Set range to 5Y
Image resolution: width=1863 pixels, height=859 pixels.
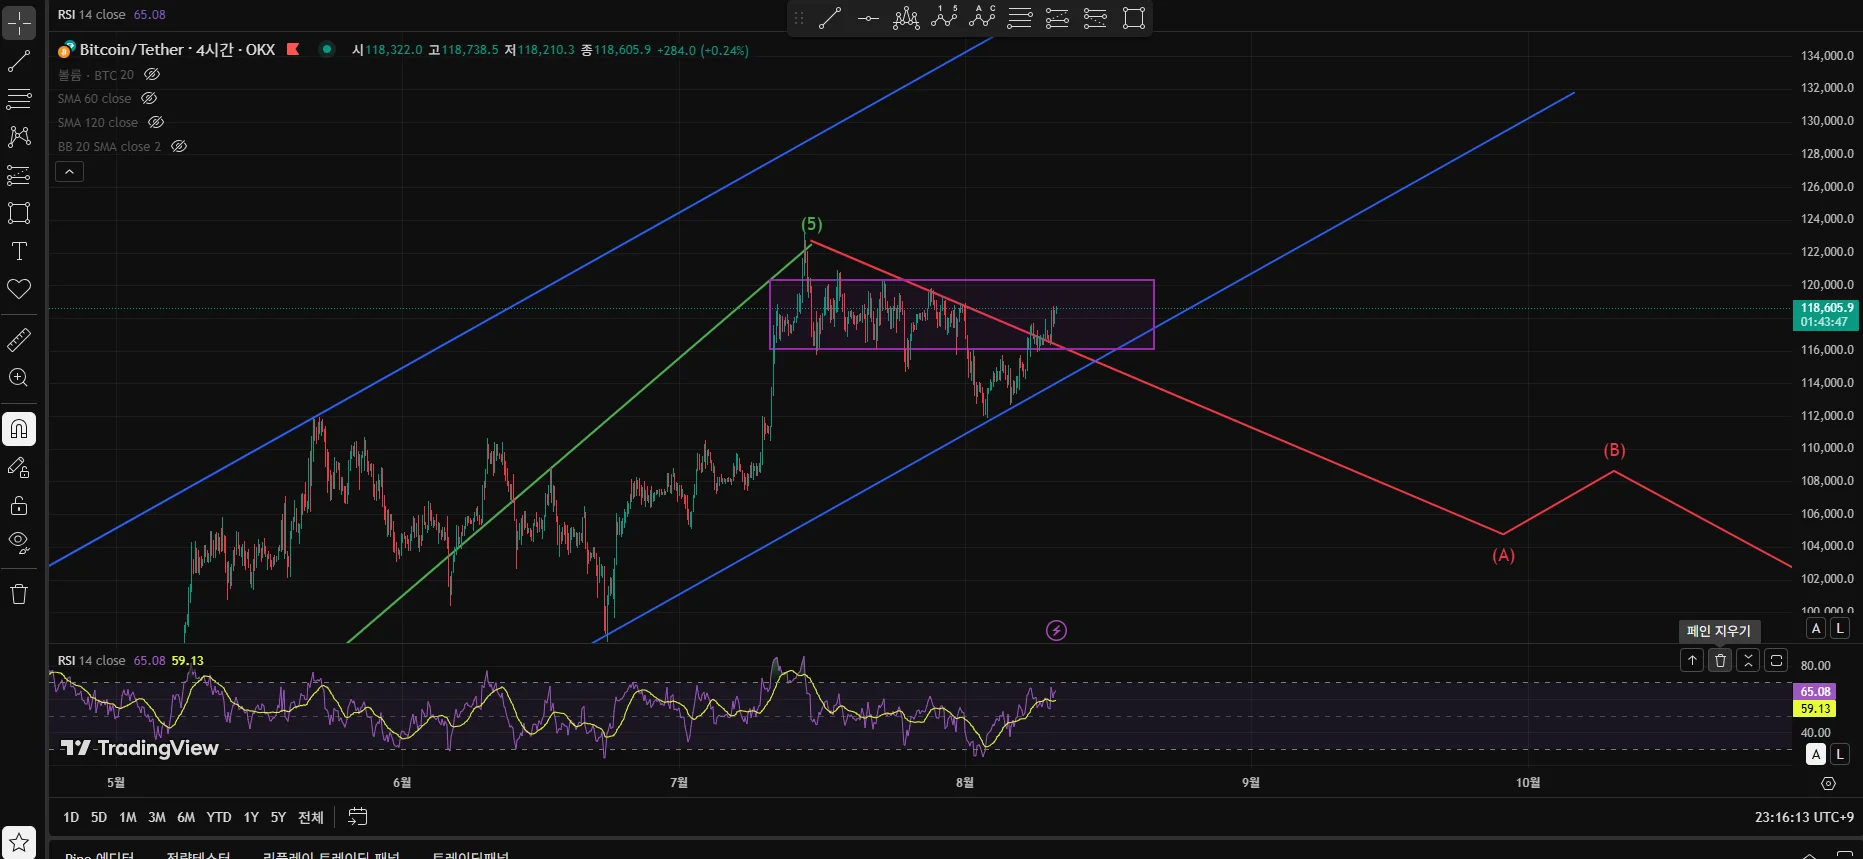(278, 817)
